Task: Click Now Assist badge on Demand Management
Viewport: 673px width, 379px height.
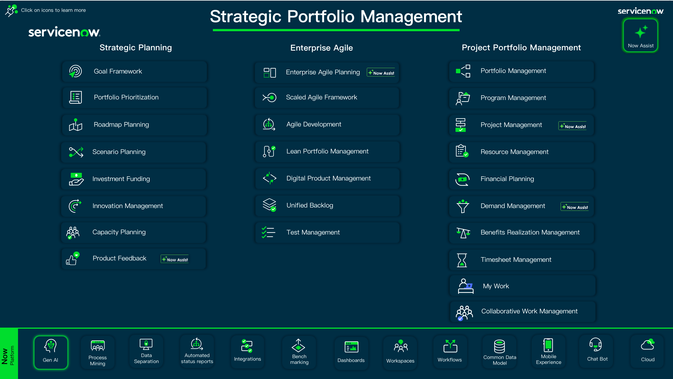Action: coord(575,207)
